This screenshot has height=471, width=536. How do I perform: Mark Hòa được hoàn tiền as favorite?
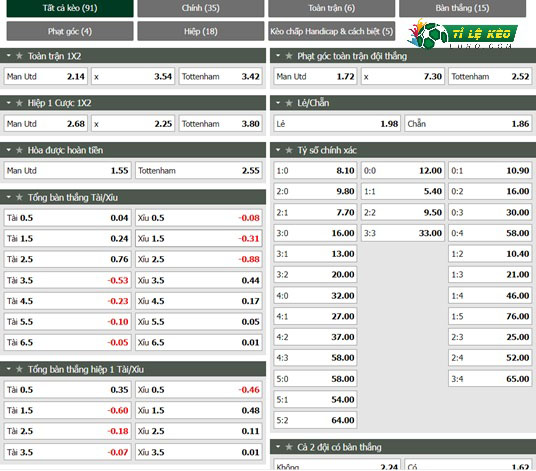tap(19, 150)
